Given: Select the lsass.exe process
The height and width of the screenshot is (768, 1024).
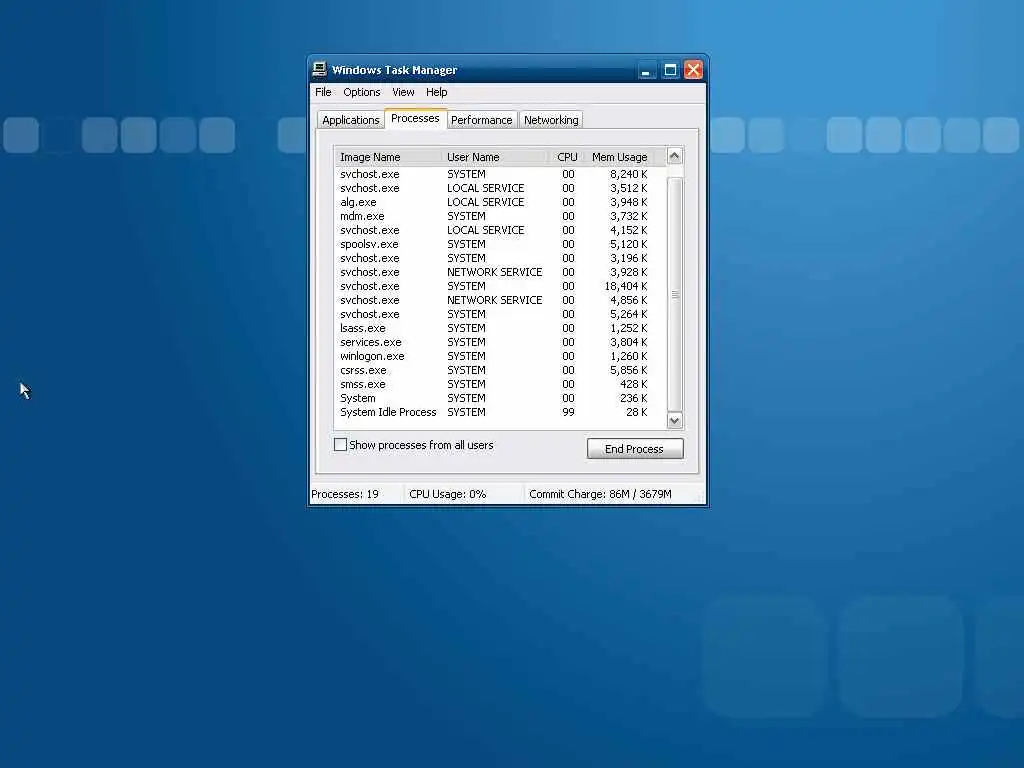Looking at the screenshot, I should pyautogui.click(x=494, y=328).
